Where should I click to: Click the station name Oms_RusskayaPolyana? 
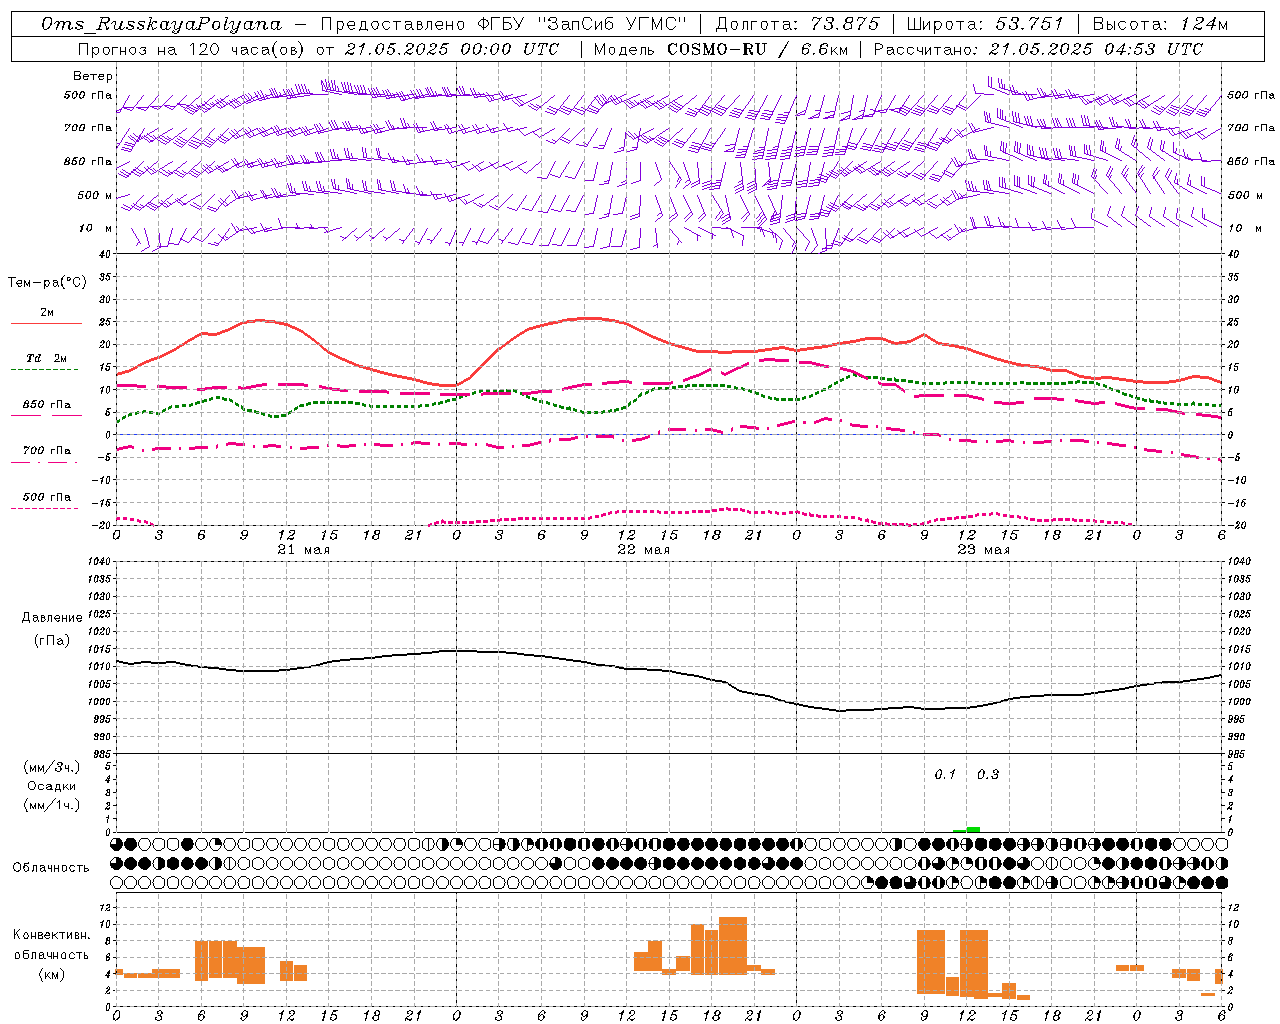point(162,24)
